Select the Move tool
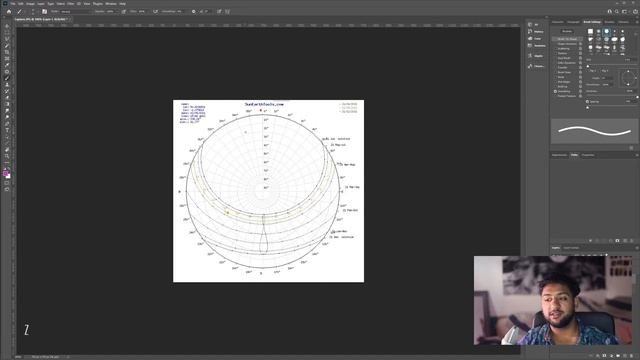The image size is (640, 360). (x=7, y=26)
